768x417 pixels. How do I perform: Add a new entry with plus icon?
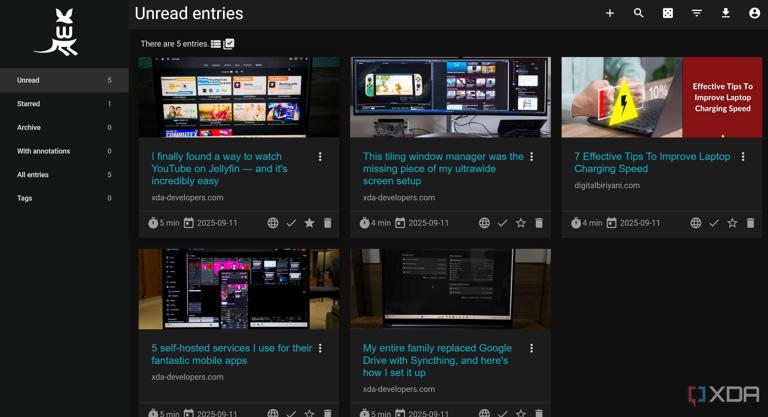610,13
